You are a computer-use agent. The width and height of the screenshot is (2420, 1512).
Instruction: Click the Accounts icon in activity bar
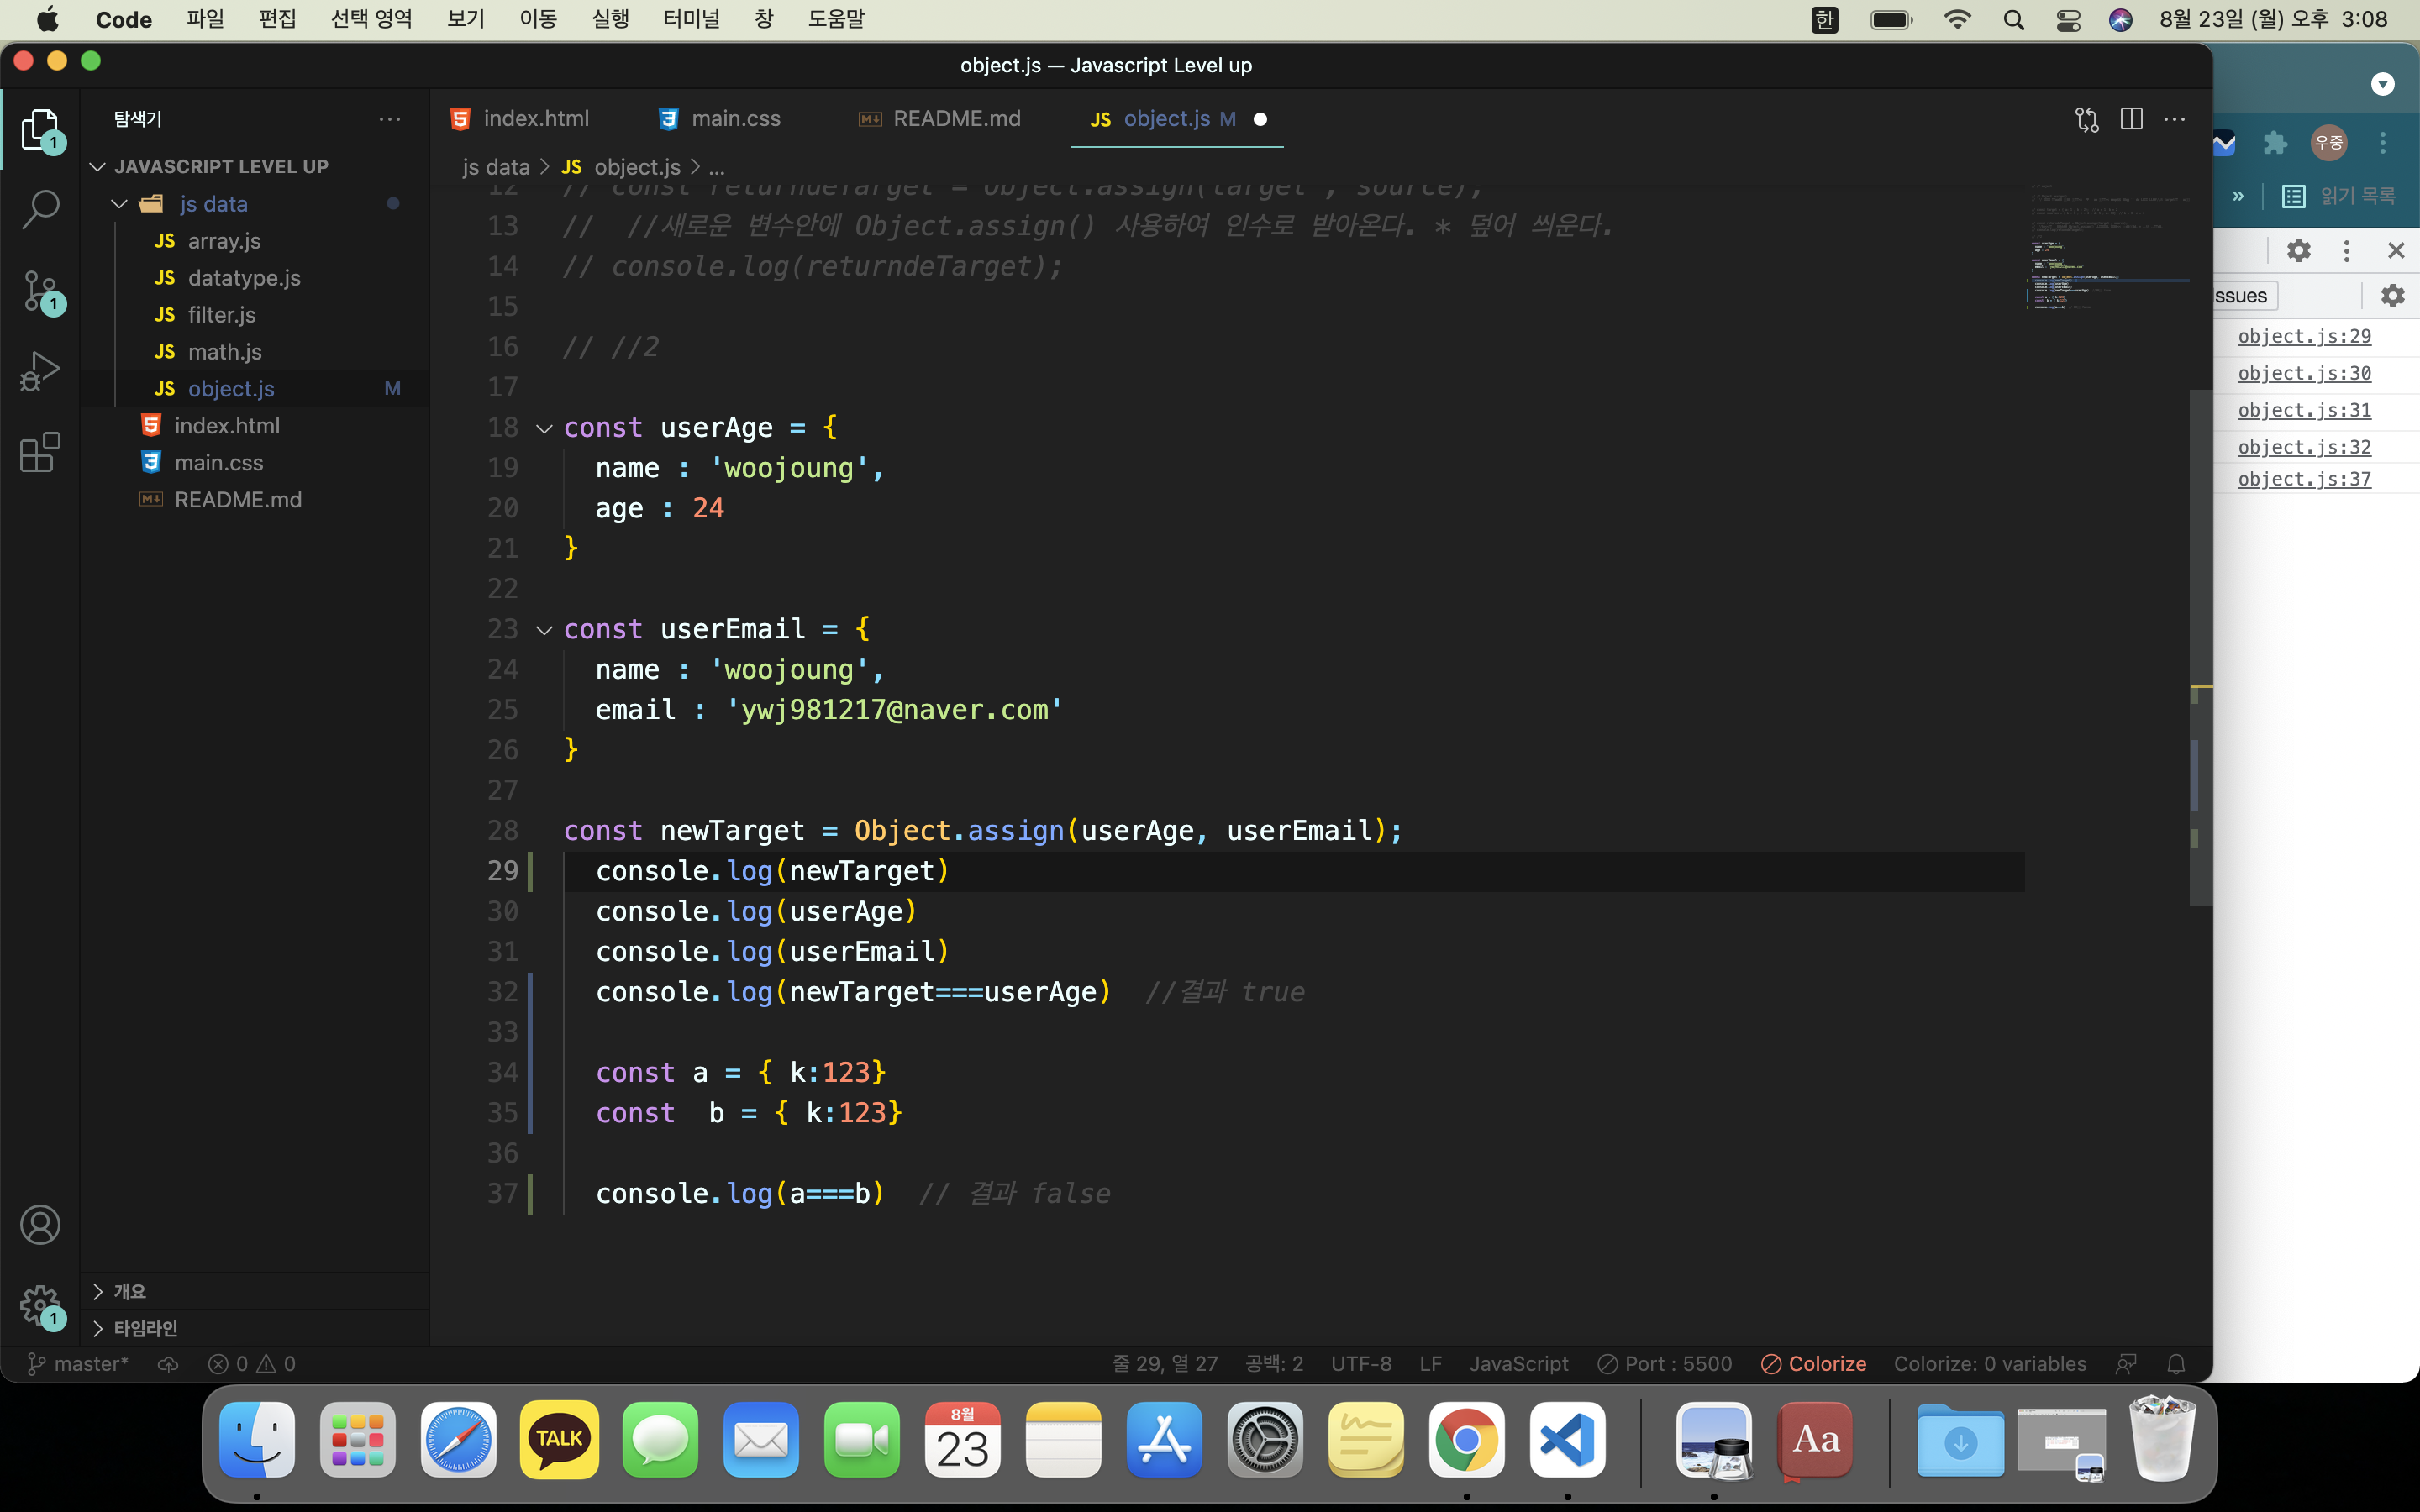coord(40,1224)
